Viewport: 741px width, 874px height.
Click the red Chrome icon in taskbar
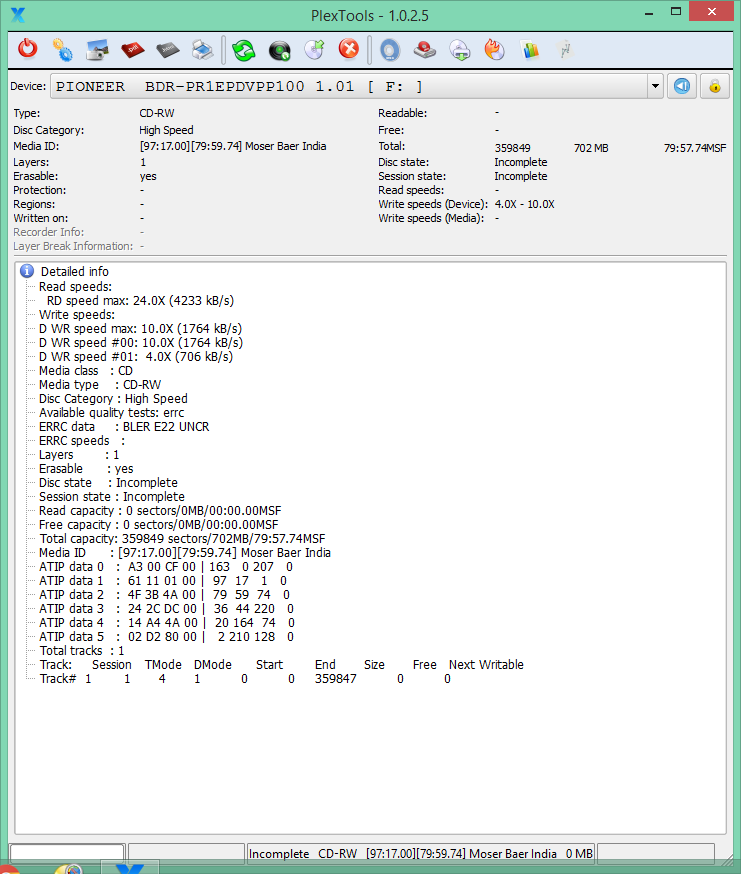point(9,869)
